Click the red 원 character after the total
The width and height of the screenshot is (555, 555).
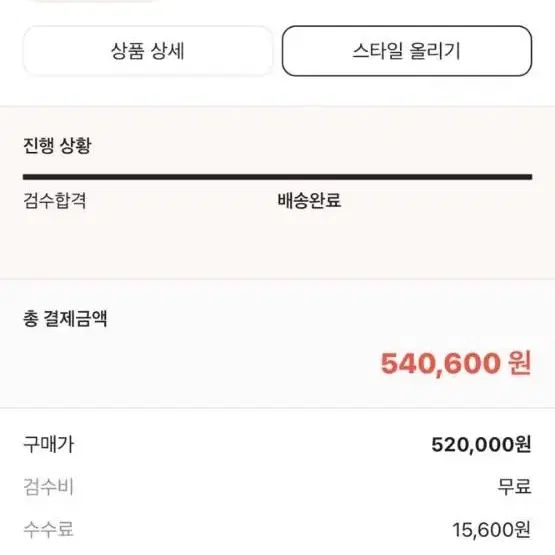point(520,363)
